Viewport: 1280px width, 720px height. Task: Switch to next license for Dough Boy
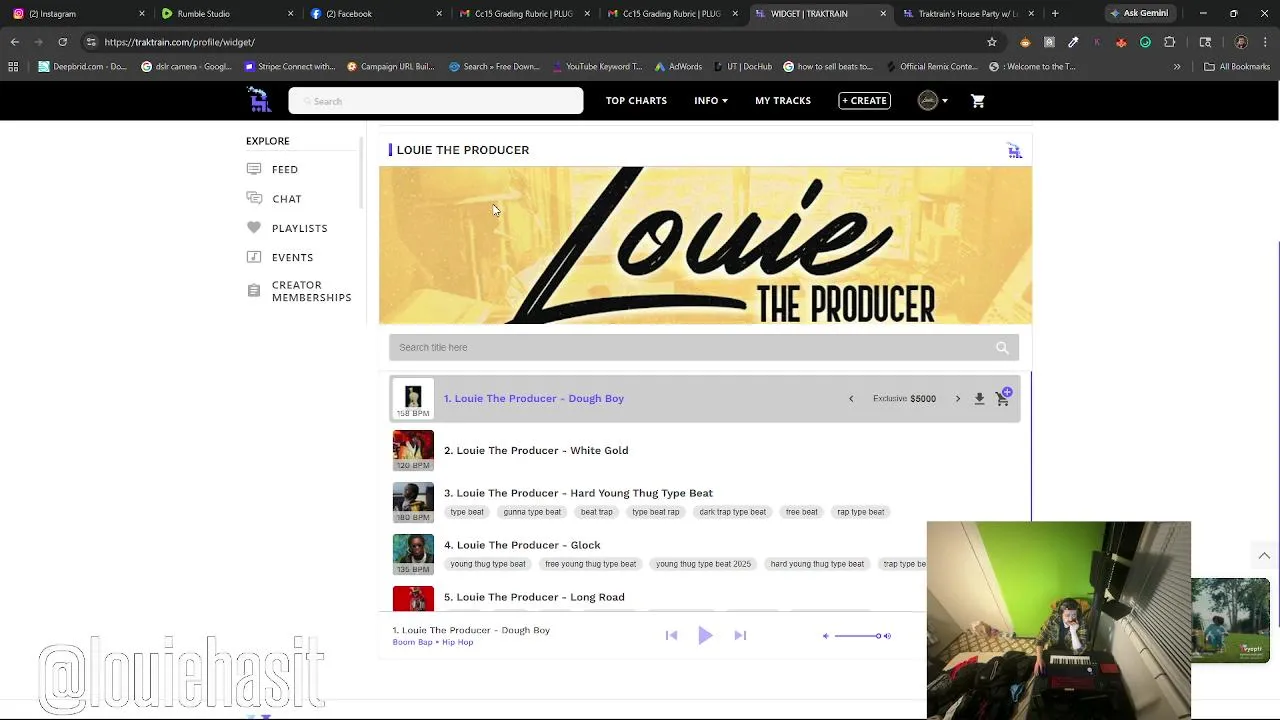[x=957, y=399]
